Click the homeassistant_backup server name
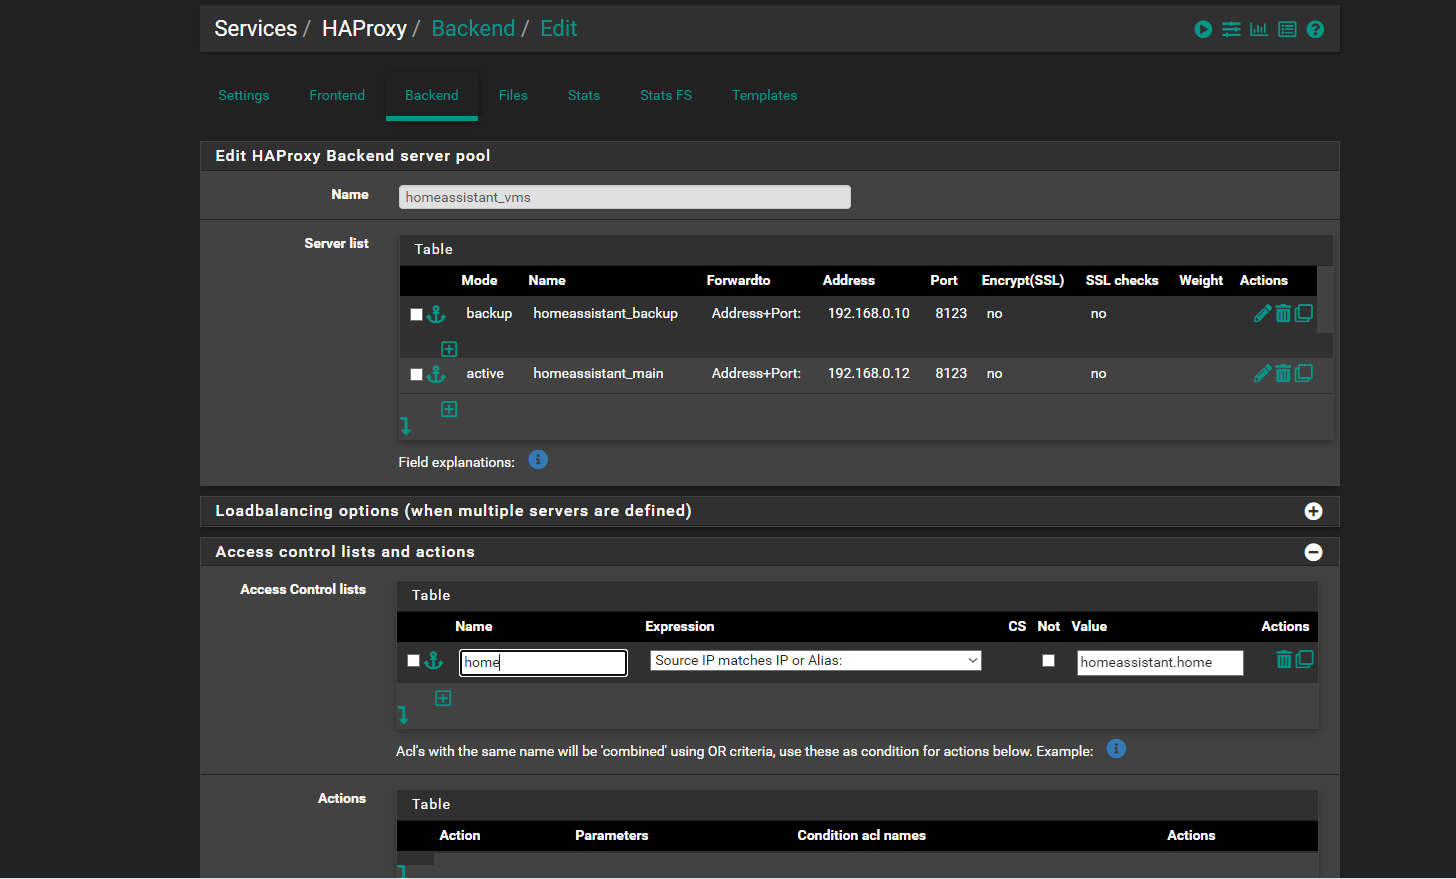 pos(606,314)
